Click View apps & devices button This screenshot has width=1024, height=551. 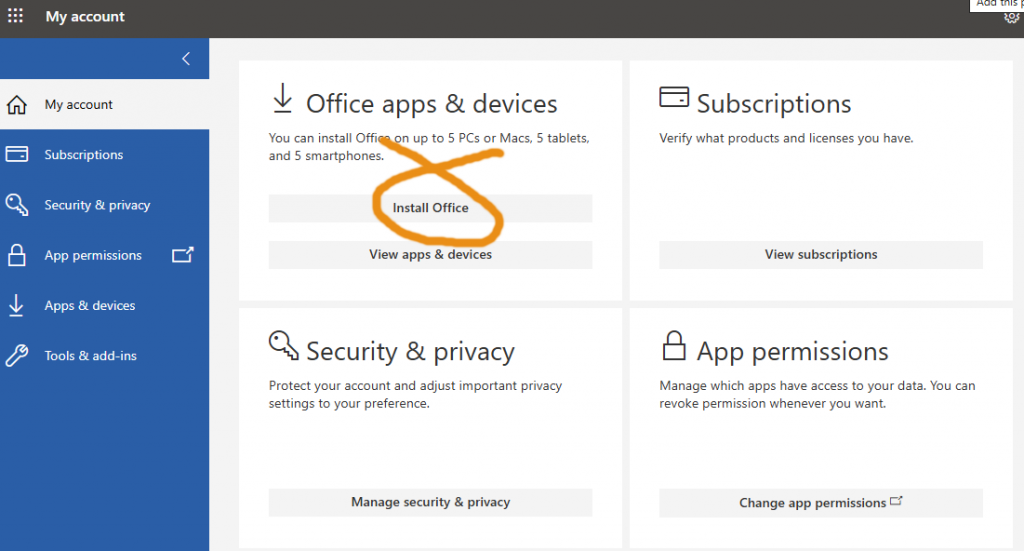click(x=430, y=255)
